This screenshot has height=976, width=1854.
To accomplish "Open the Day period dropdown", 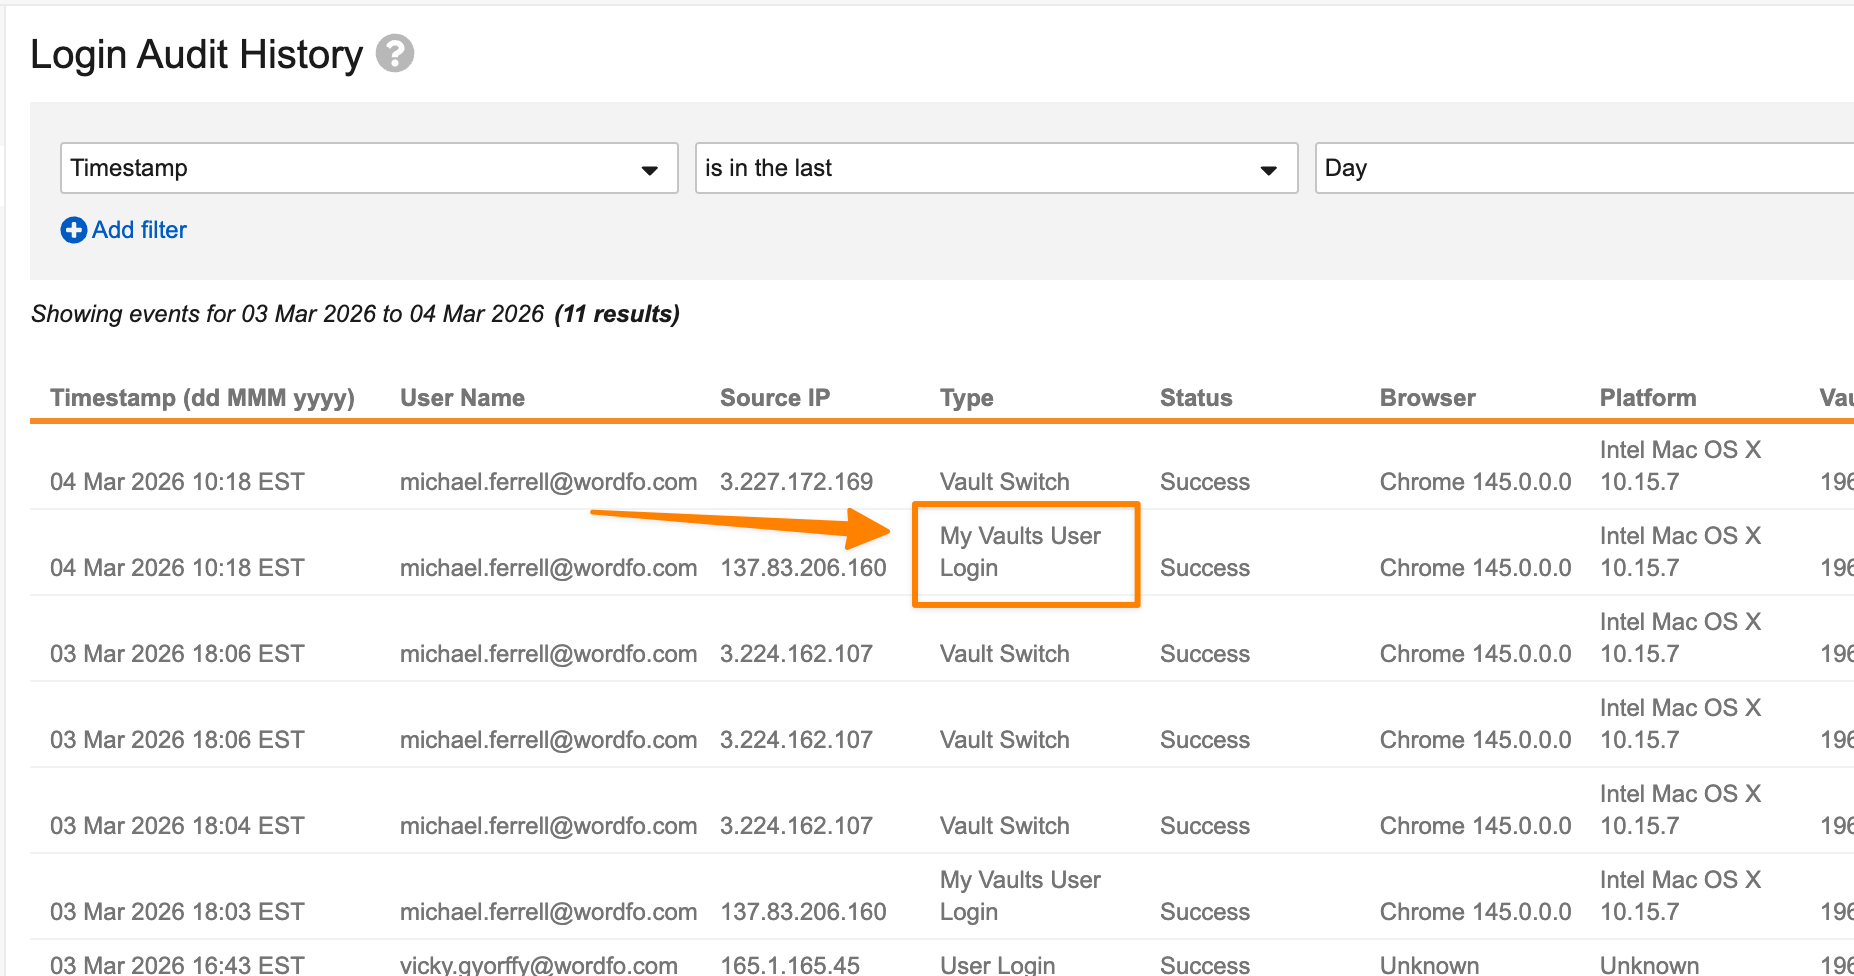I will [1580, 168].
